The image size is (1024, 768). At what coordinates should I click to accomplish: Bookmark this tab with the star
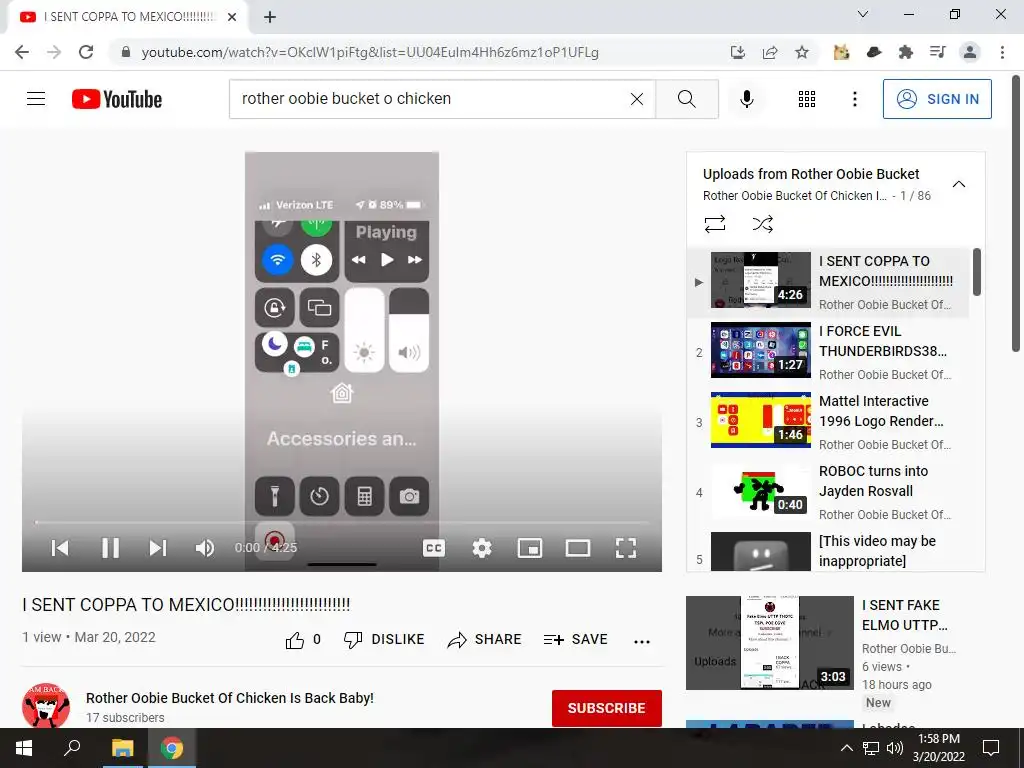(x=802, y=52)
